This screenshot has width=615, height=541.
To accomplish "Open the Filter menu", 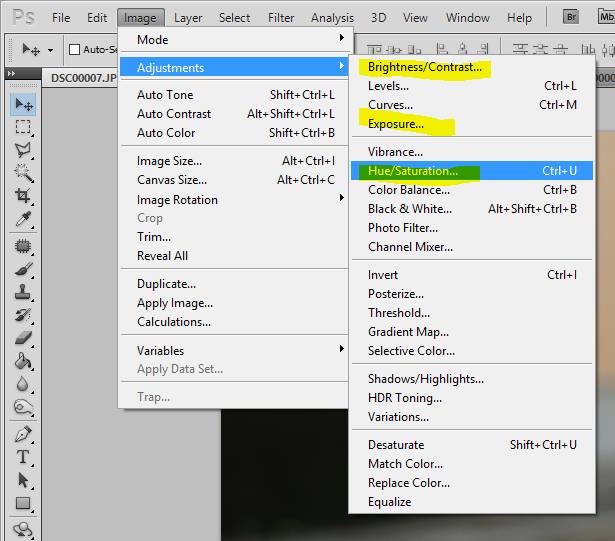I will coord(281,17).
